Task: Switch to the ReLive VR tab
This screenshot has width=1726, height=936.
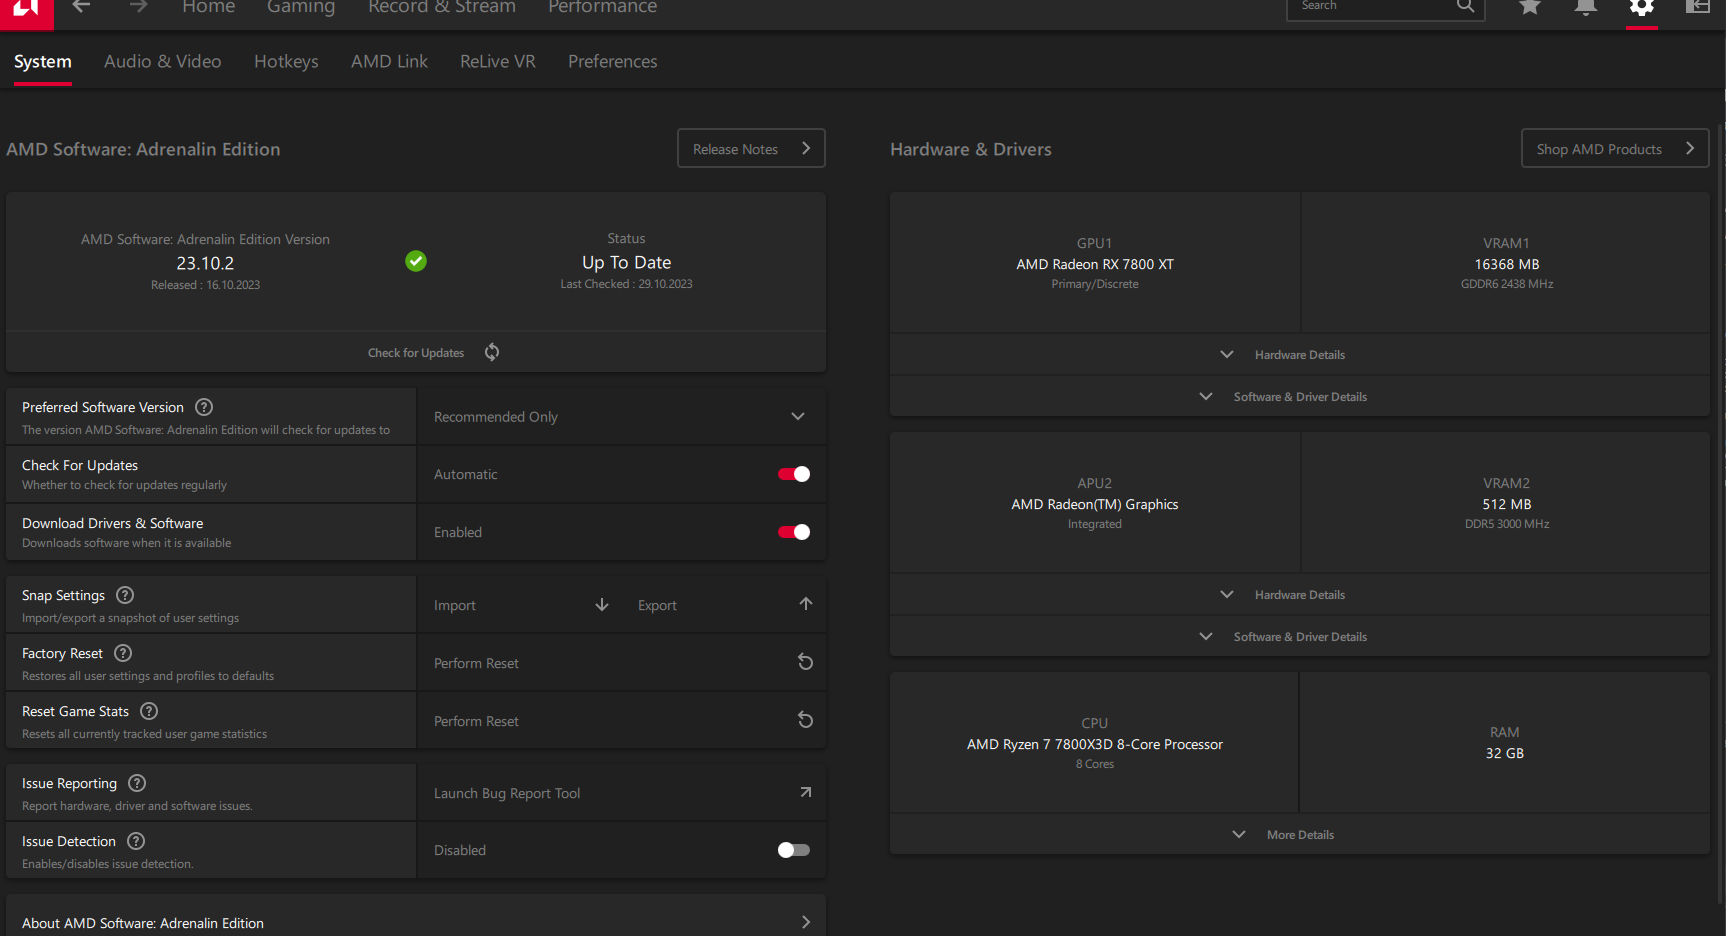Action: coord(498,62)
